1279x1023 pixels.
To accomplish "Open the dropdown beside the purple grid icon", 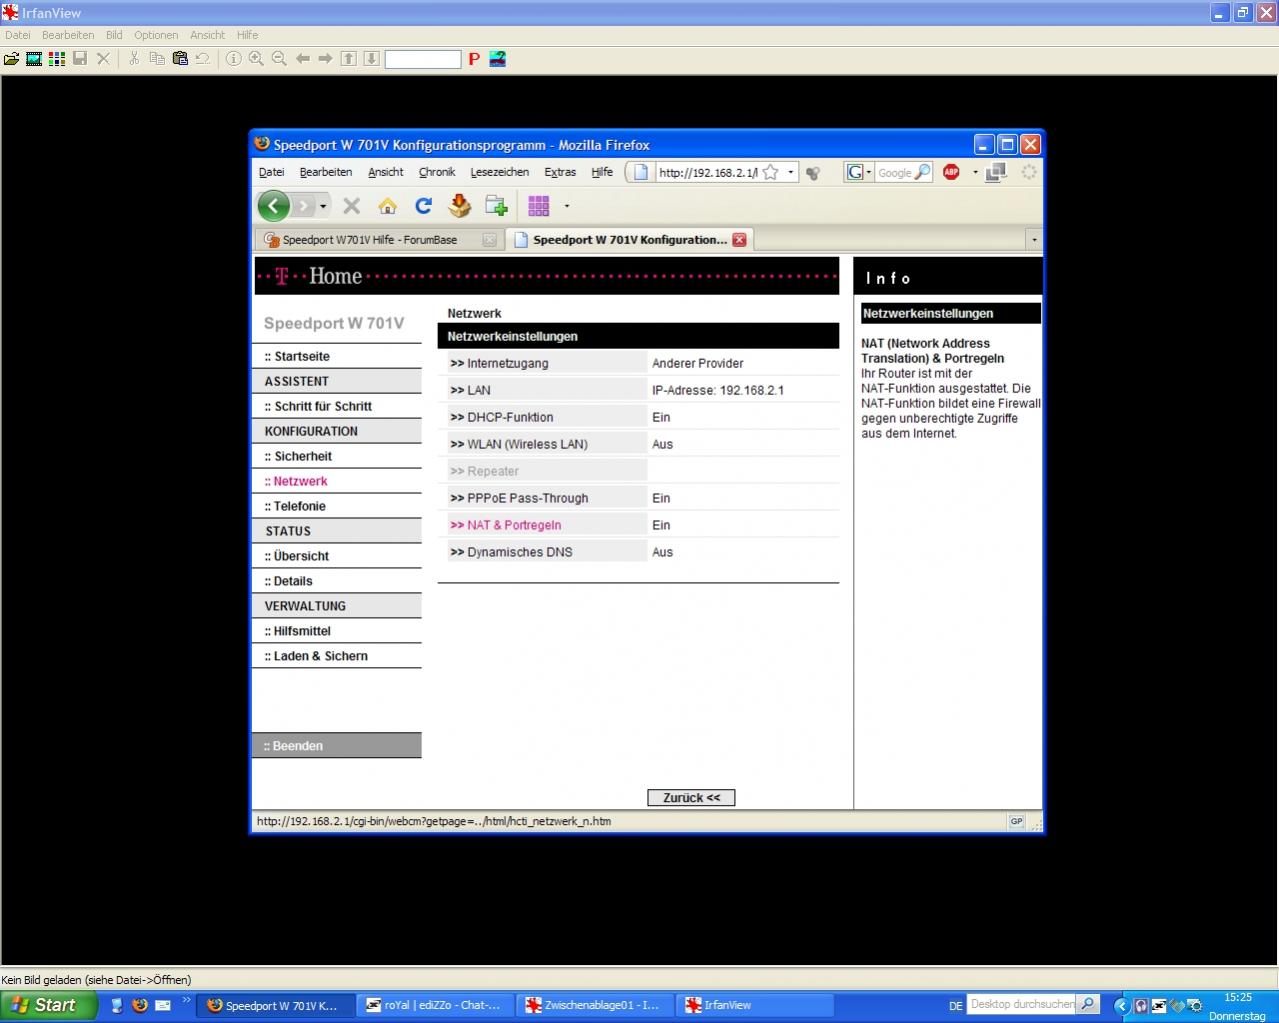I will click(567, 206).
